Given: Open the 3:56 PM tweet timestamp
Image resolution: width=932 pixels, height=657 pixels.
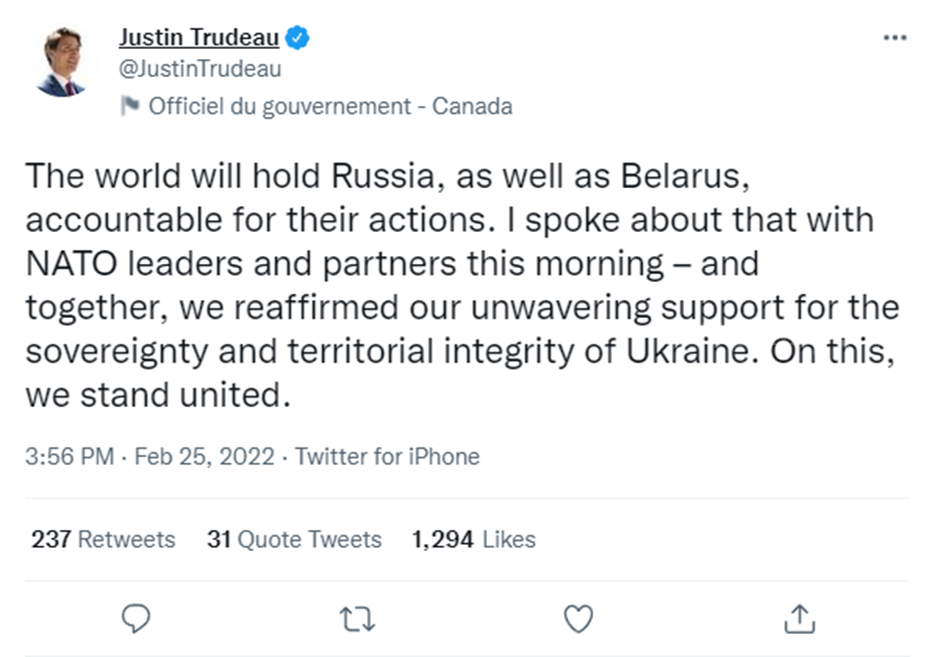Looking at the screenshot, I should (x=70, y=457).
